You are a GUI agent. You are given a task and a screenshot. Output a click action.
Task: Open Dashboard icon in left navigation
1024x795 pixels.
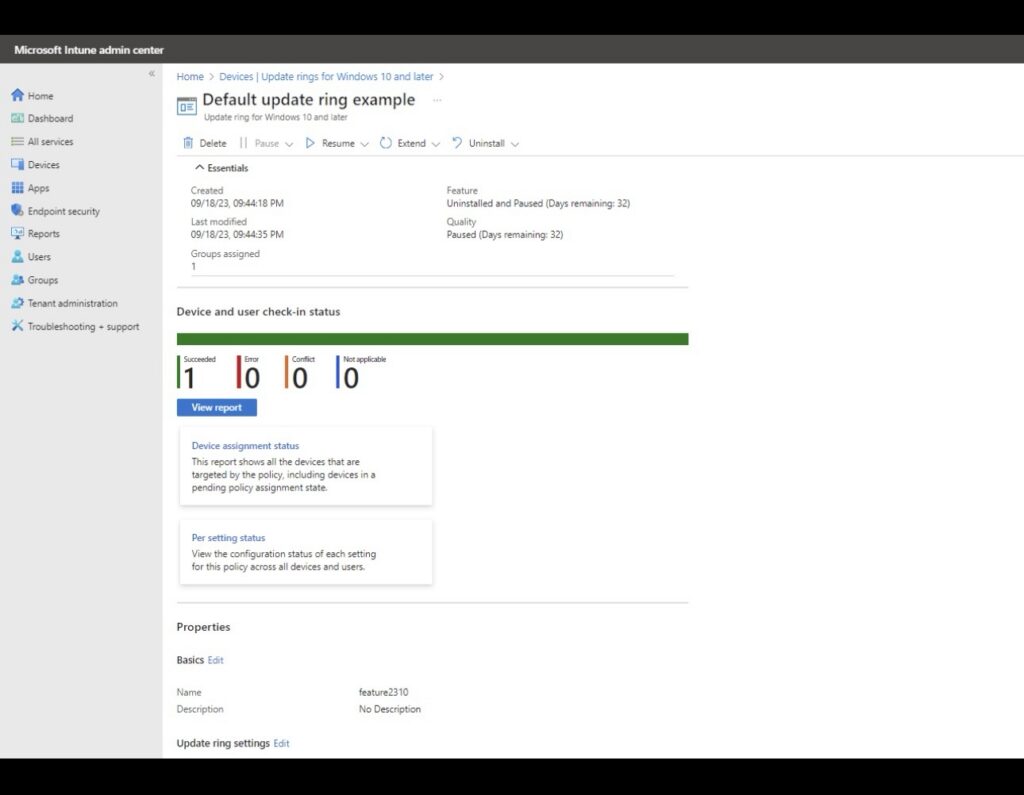tap(17, 119)
